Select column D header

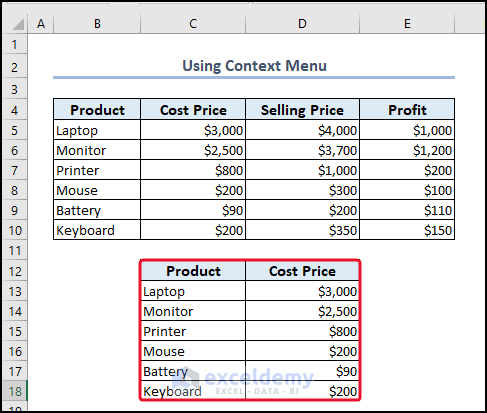tap(302, 24)
